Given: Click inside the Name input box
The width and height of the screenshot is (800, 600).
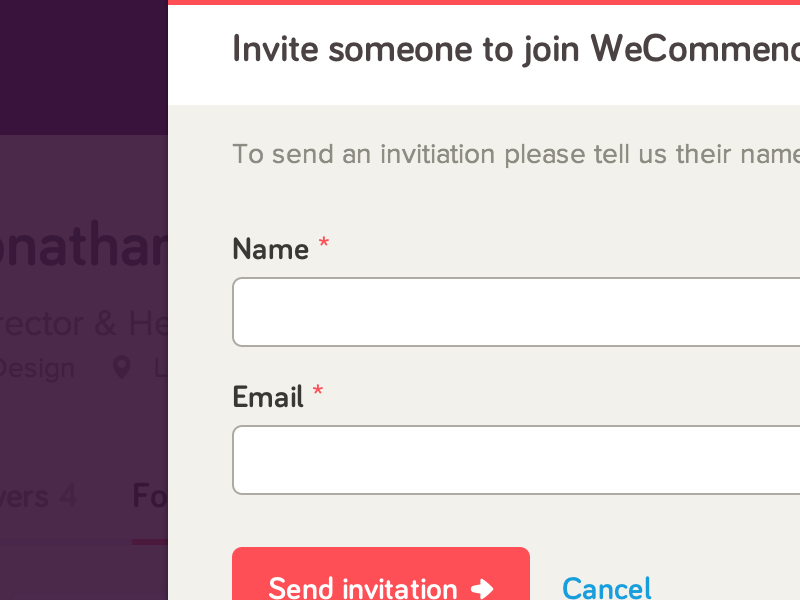Looking at the screenshot, I should coord(520,312).
